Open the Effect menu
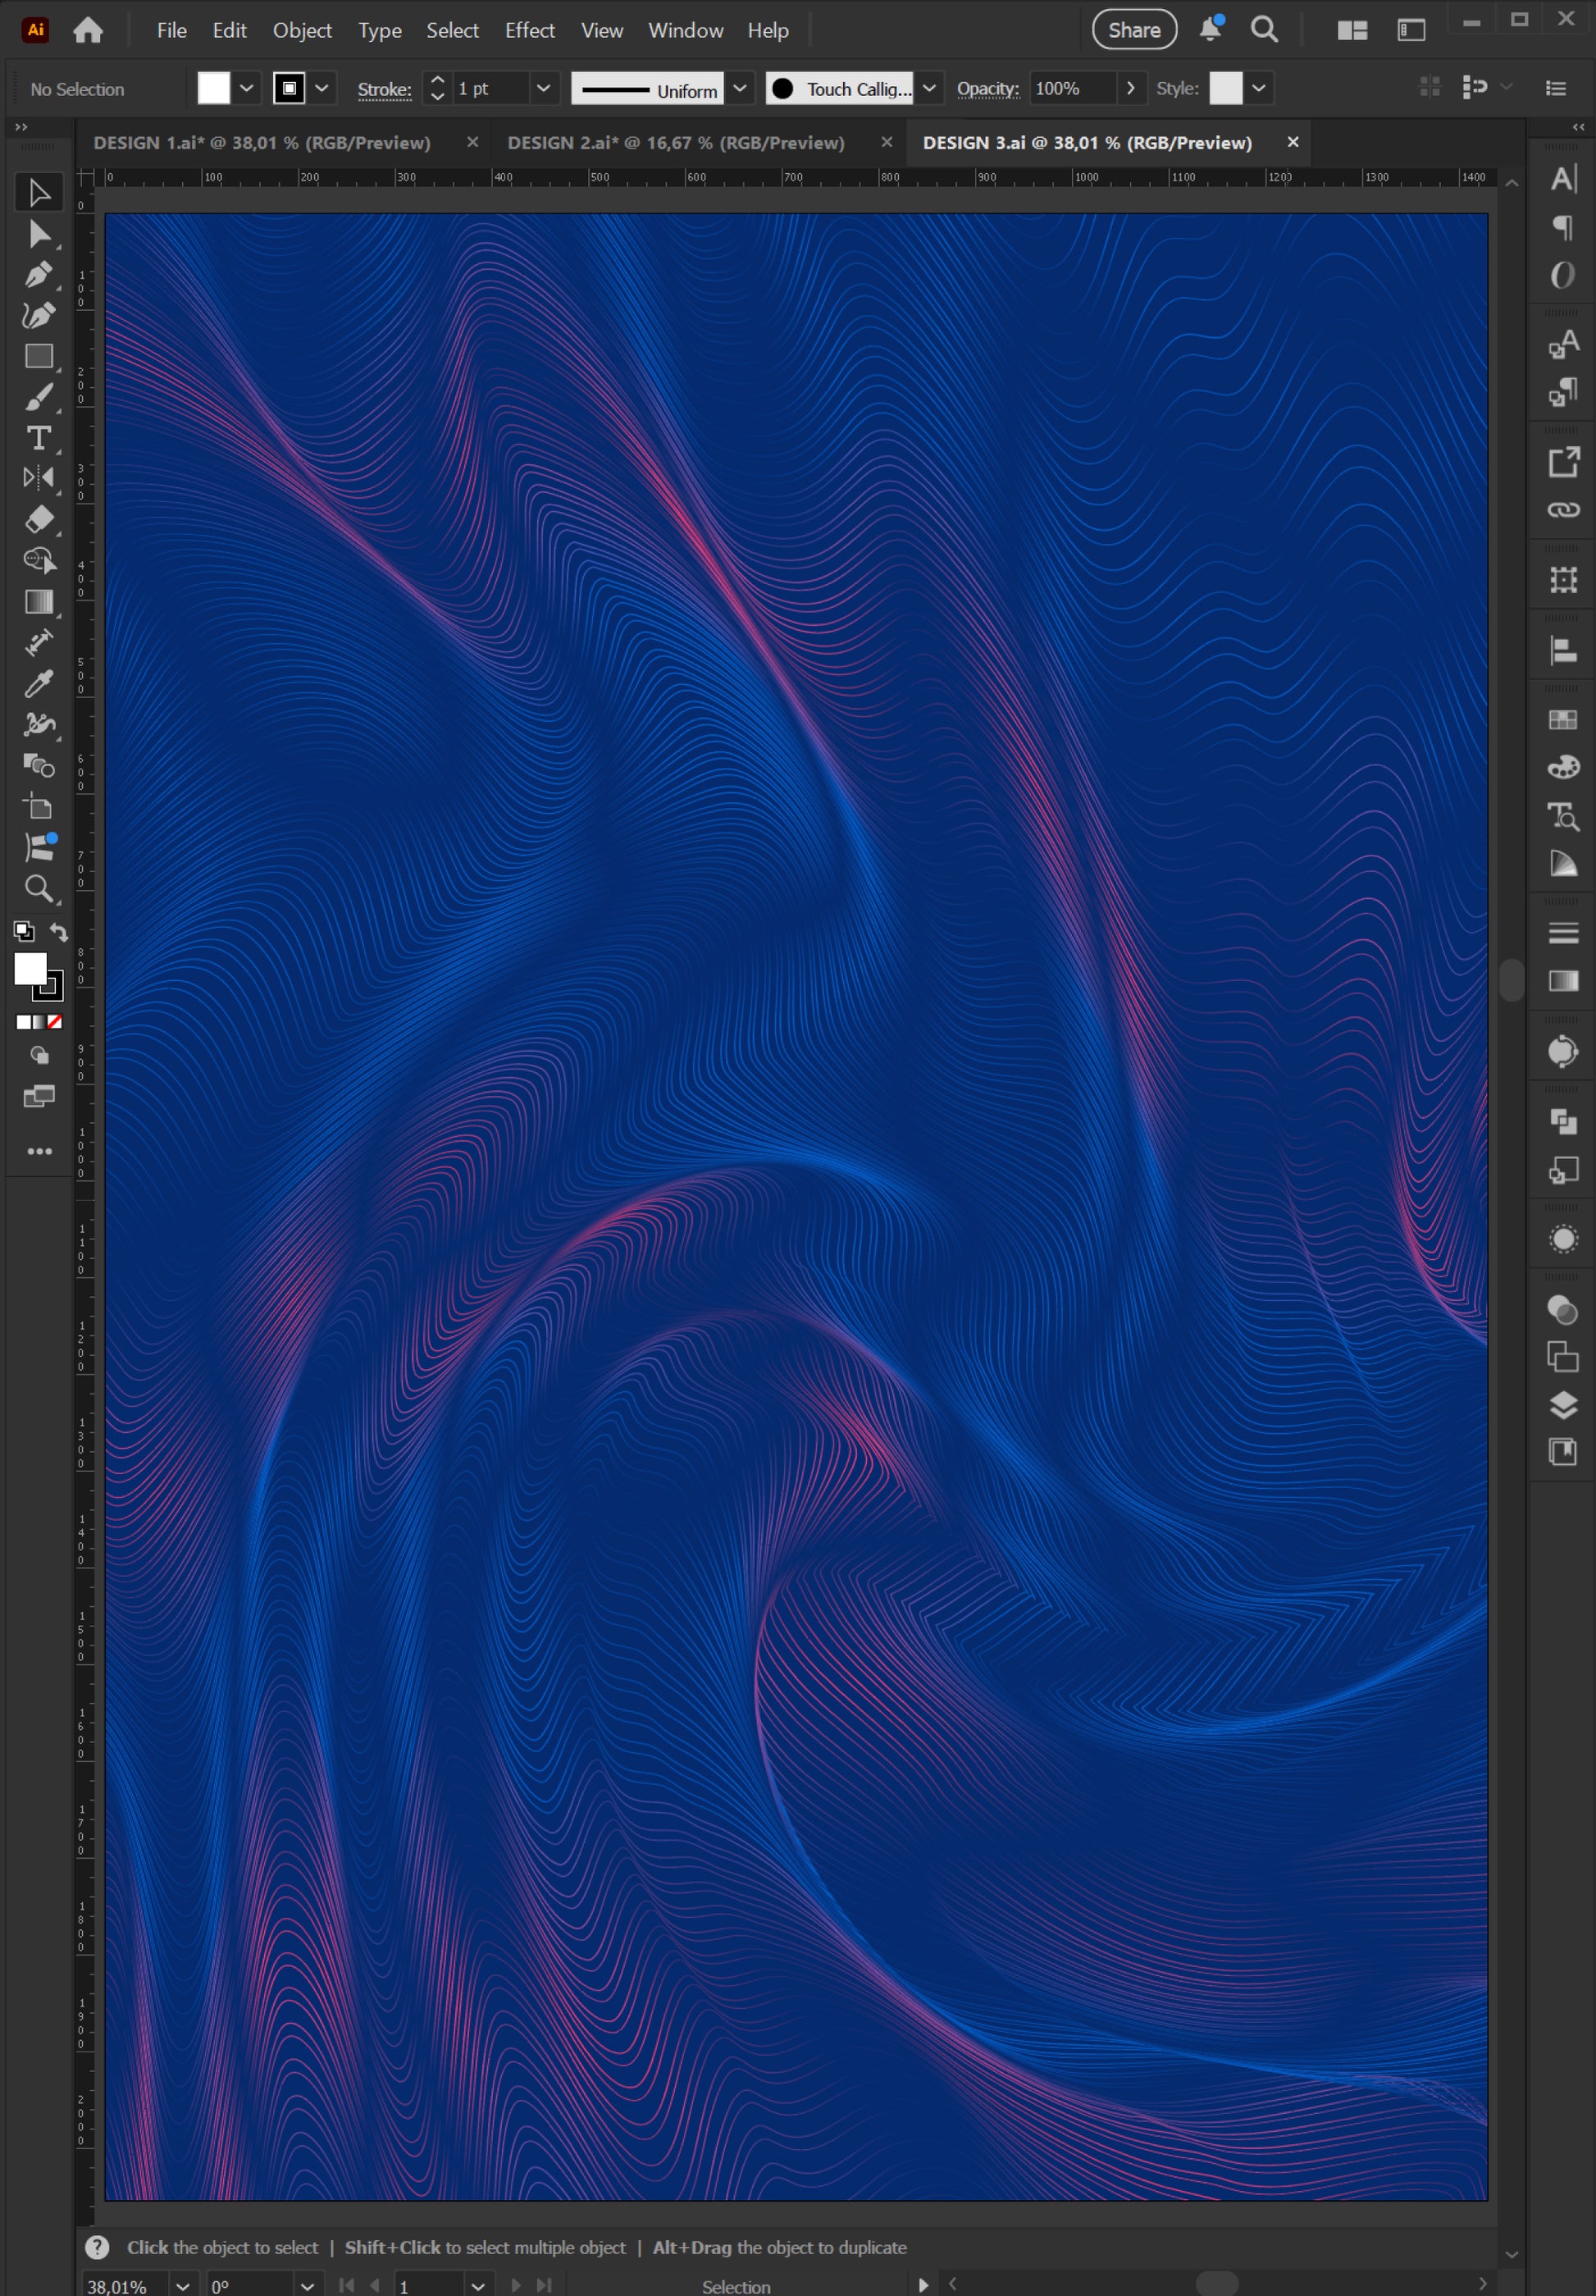The height and width of the screenshot is (2296, 1596). click(x=529, y=30)
